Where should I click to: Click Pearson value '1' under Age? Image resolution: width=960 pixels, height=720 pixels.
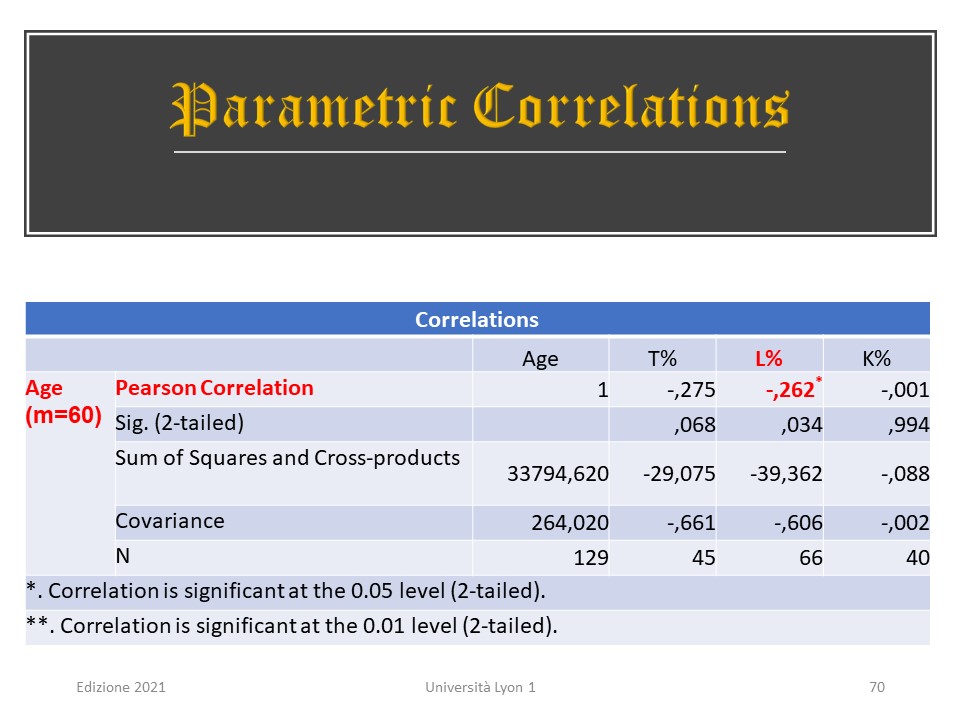(602, 390)
